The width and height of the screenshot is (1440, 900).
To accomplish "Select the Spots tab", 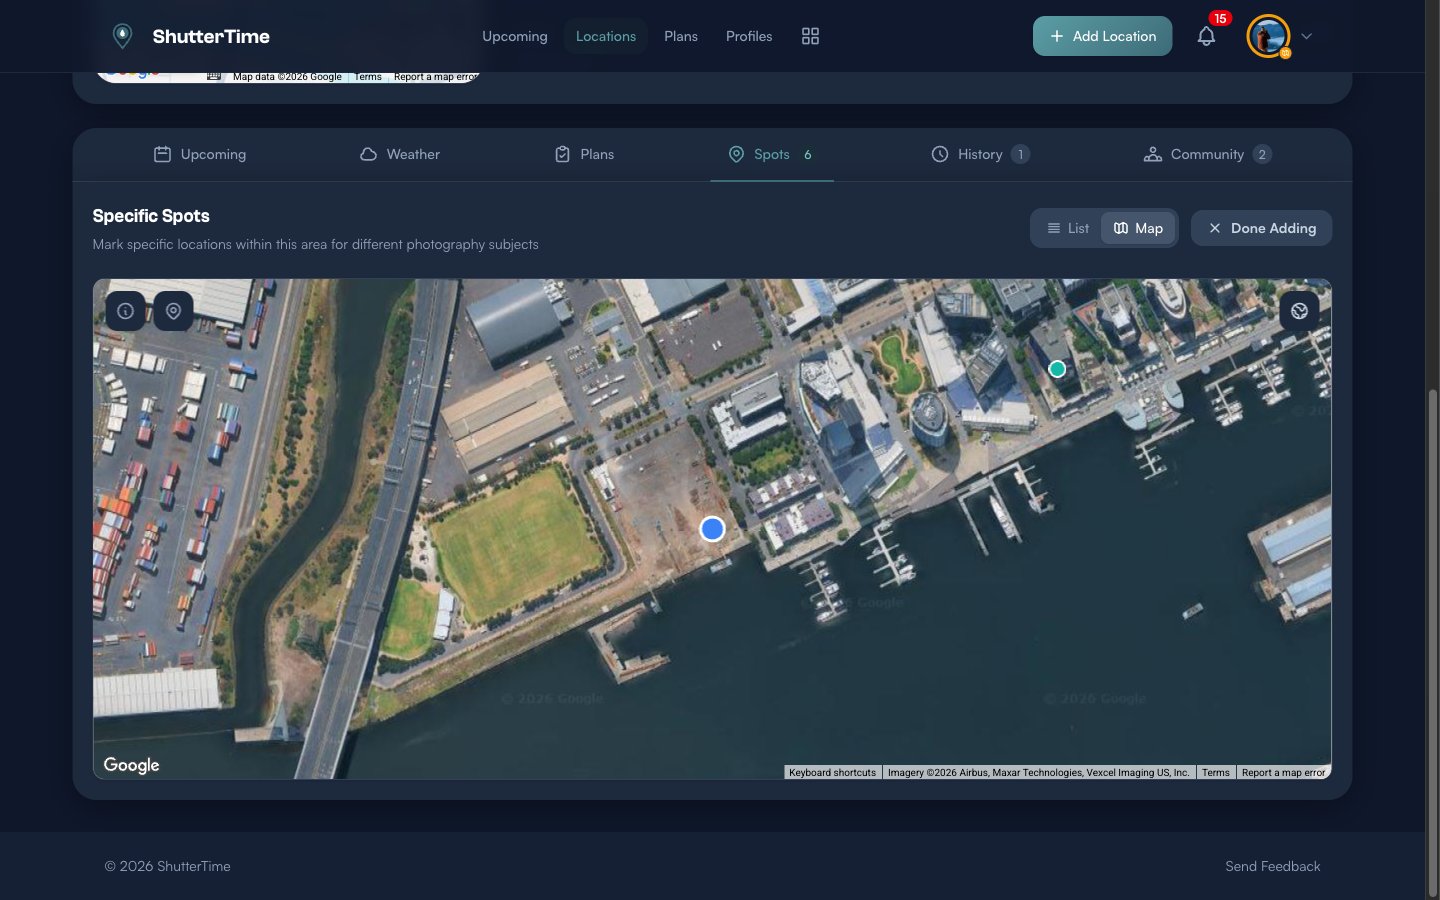I will tap(771, 154).
